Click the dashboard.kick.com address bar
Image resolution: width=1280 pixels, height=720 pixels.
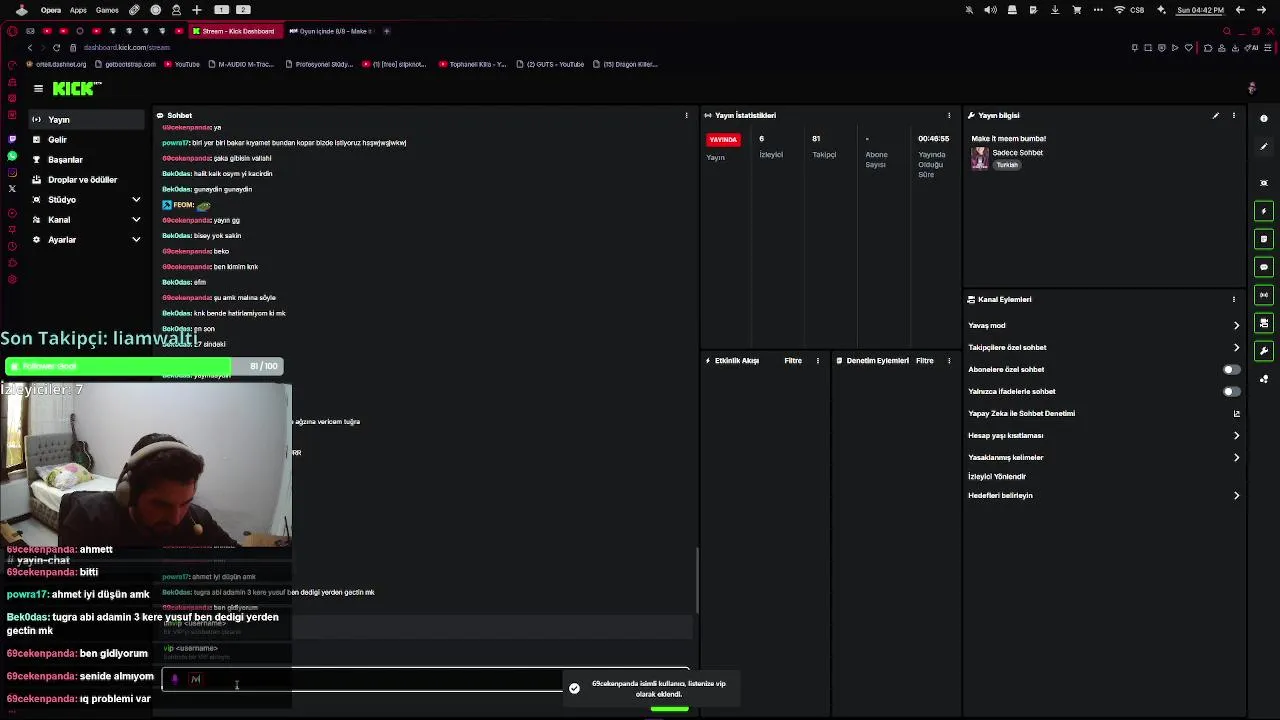(x=127, y=48)
